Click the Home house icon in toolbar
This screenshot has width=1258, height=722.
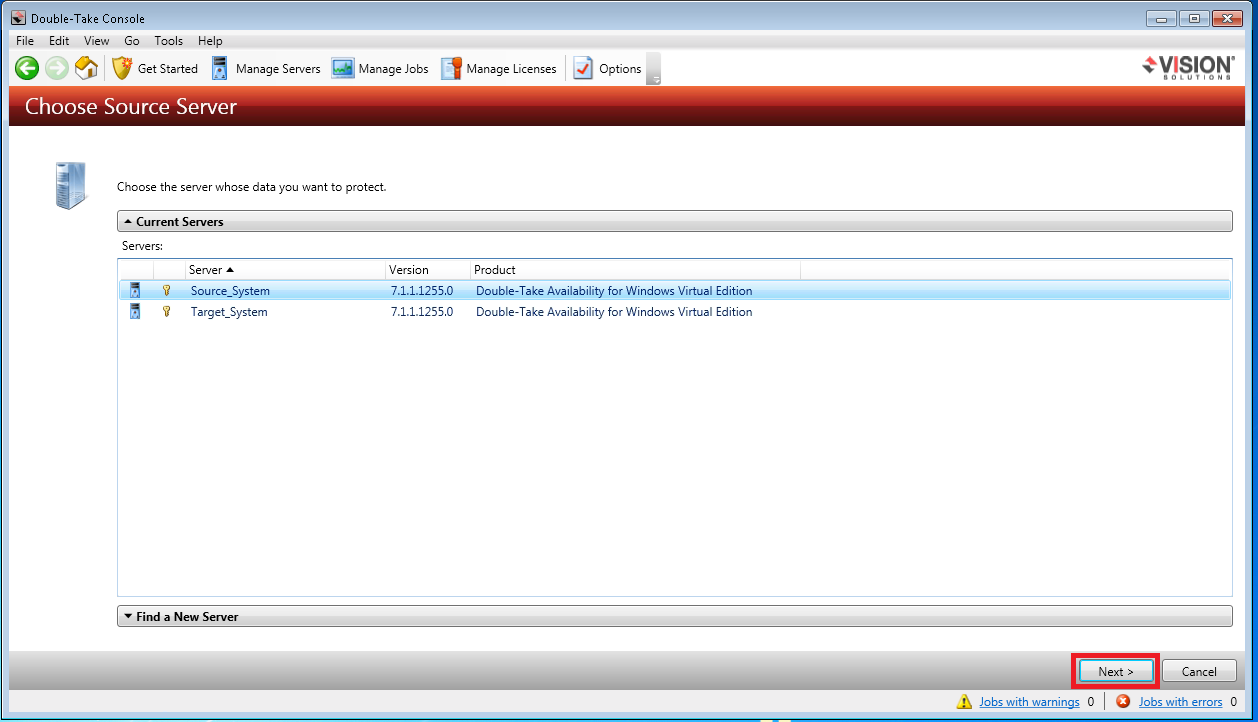(x=86, y=68)
